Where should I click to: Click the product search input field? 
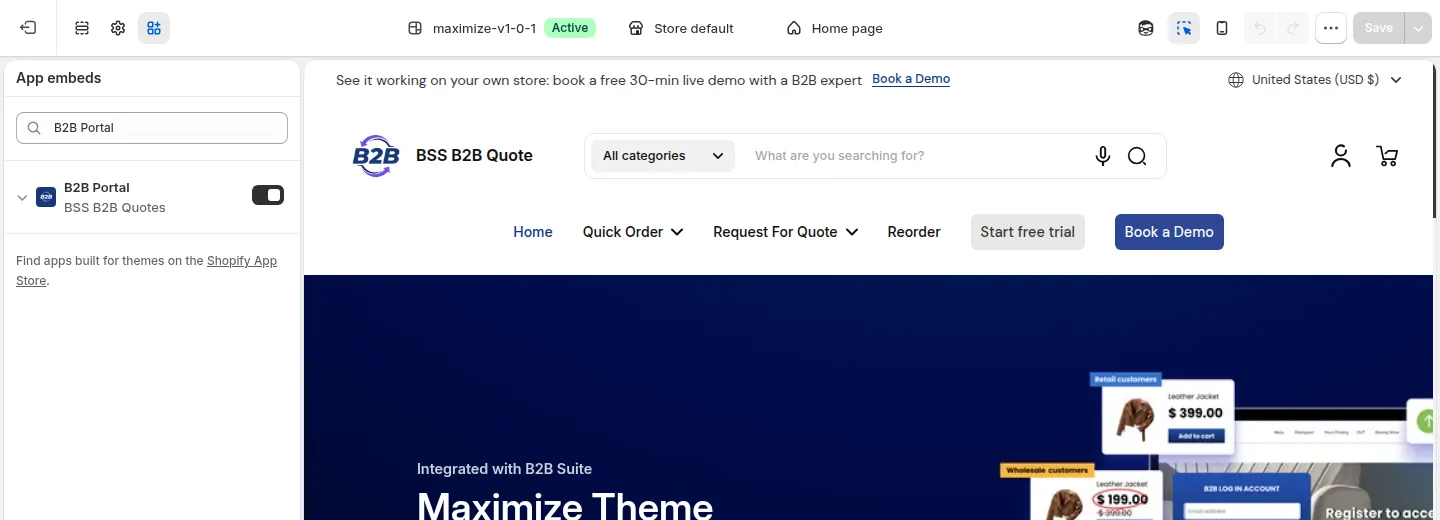pos(915,156)
